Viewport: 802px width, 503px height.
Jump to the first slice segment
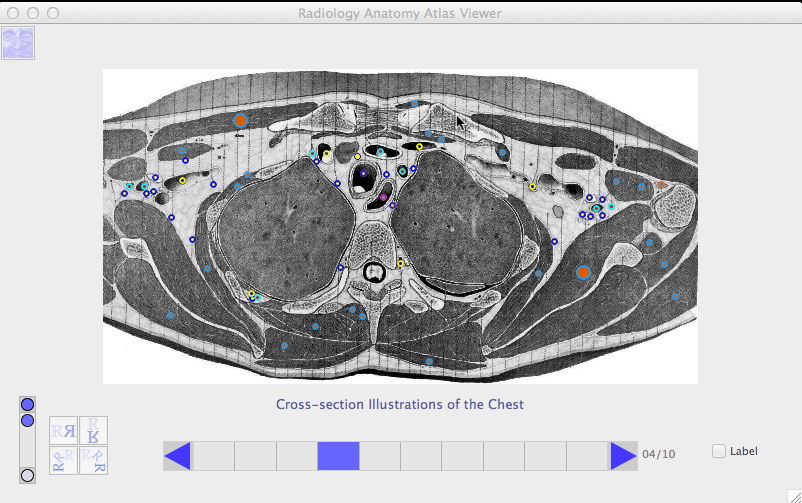(213, 456)
